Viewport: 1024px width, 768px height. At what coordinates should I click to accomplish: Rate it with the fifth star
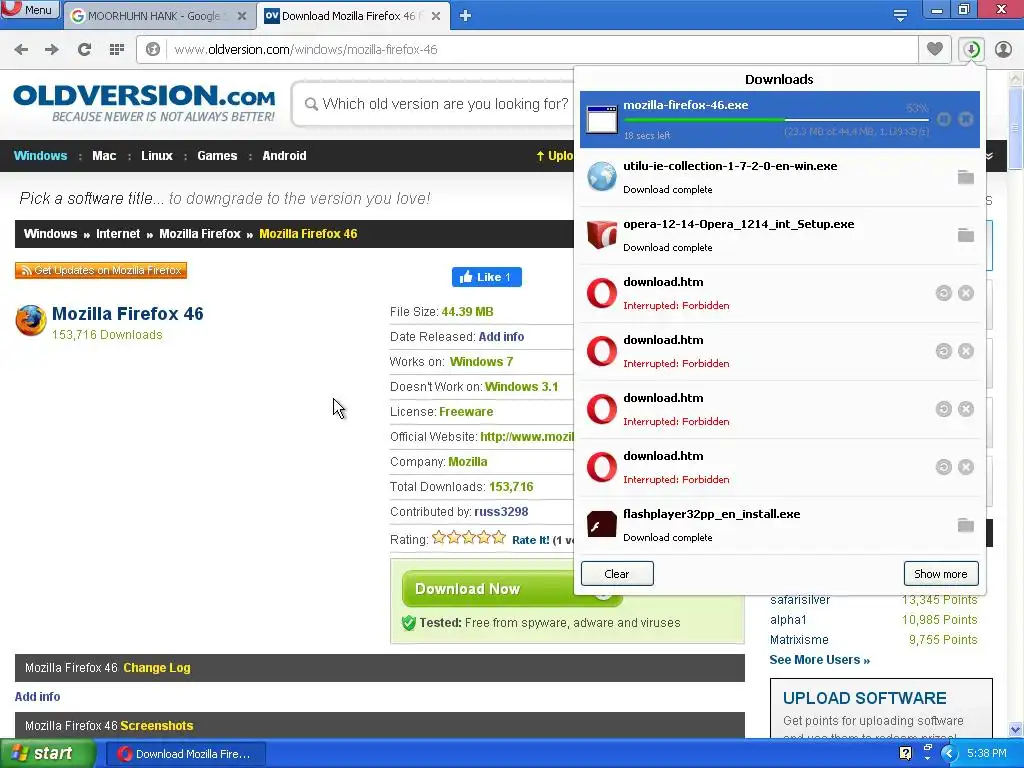pos(499,537)
